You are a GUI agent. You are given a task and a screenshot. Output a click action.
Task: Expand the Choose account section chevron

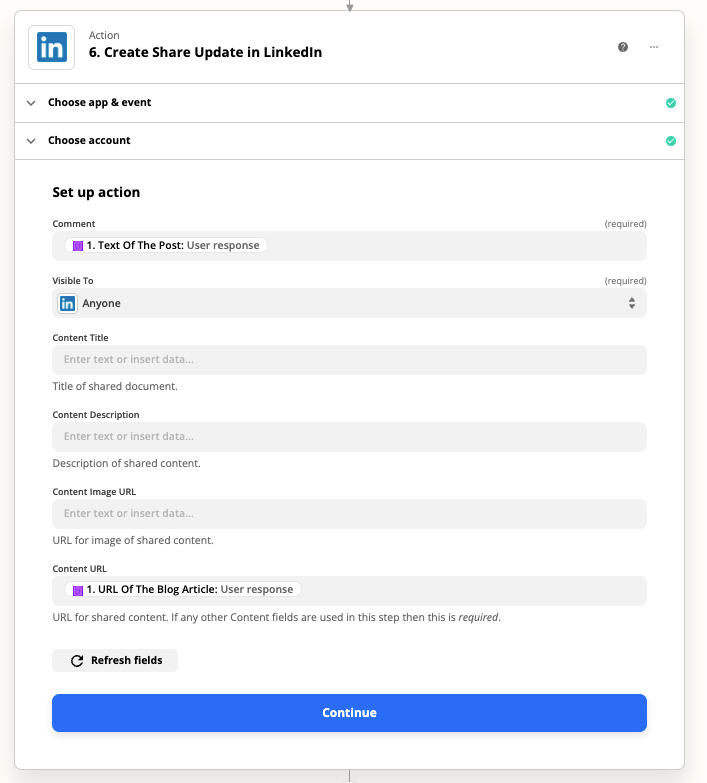point(31,141)
